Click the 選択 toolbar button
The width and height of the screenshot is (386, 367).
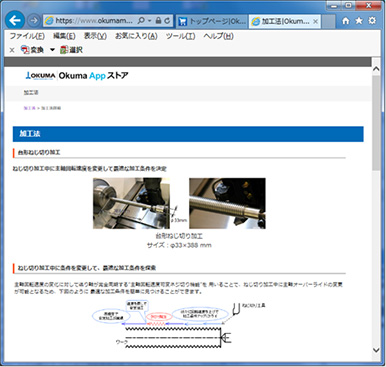coord(71,50)
